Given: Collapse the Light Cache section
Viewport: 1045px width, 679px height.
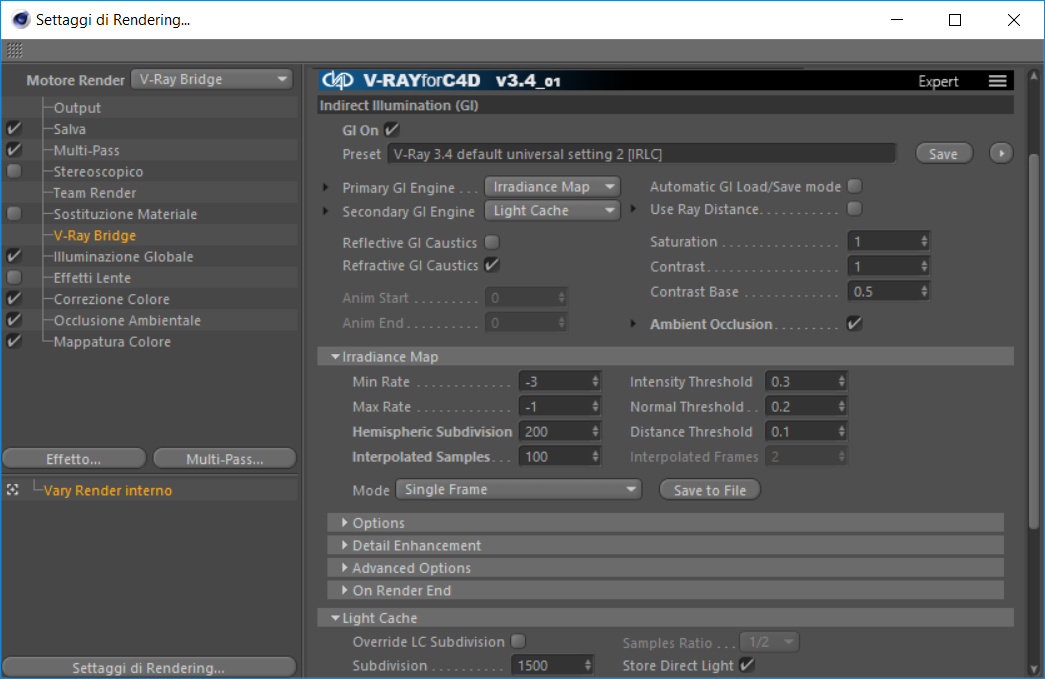Looking at the screenshot, I should coord(335,618).
